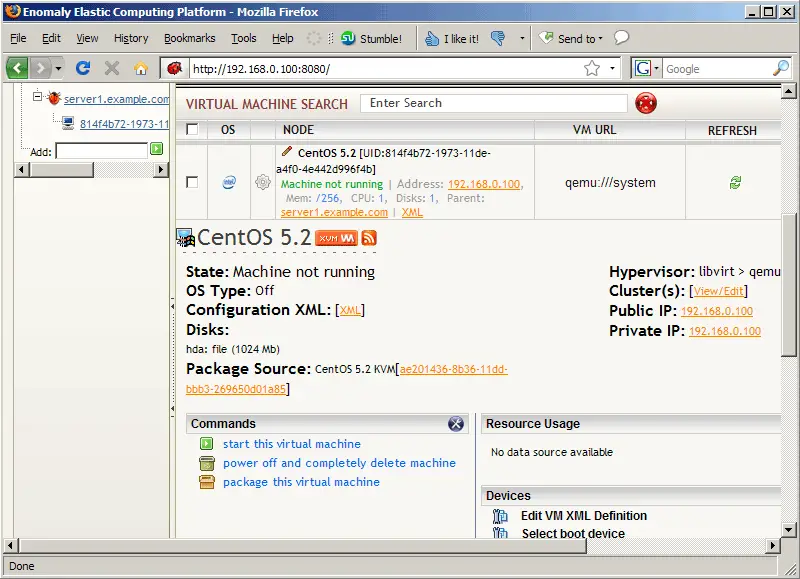Click the green Add go button
Viewport: 800px width, 579px height.
click(x=157, y=149)
